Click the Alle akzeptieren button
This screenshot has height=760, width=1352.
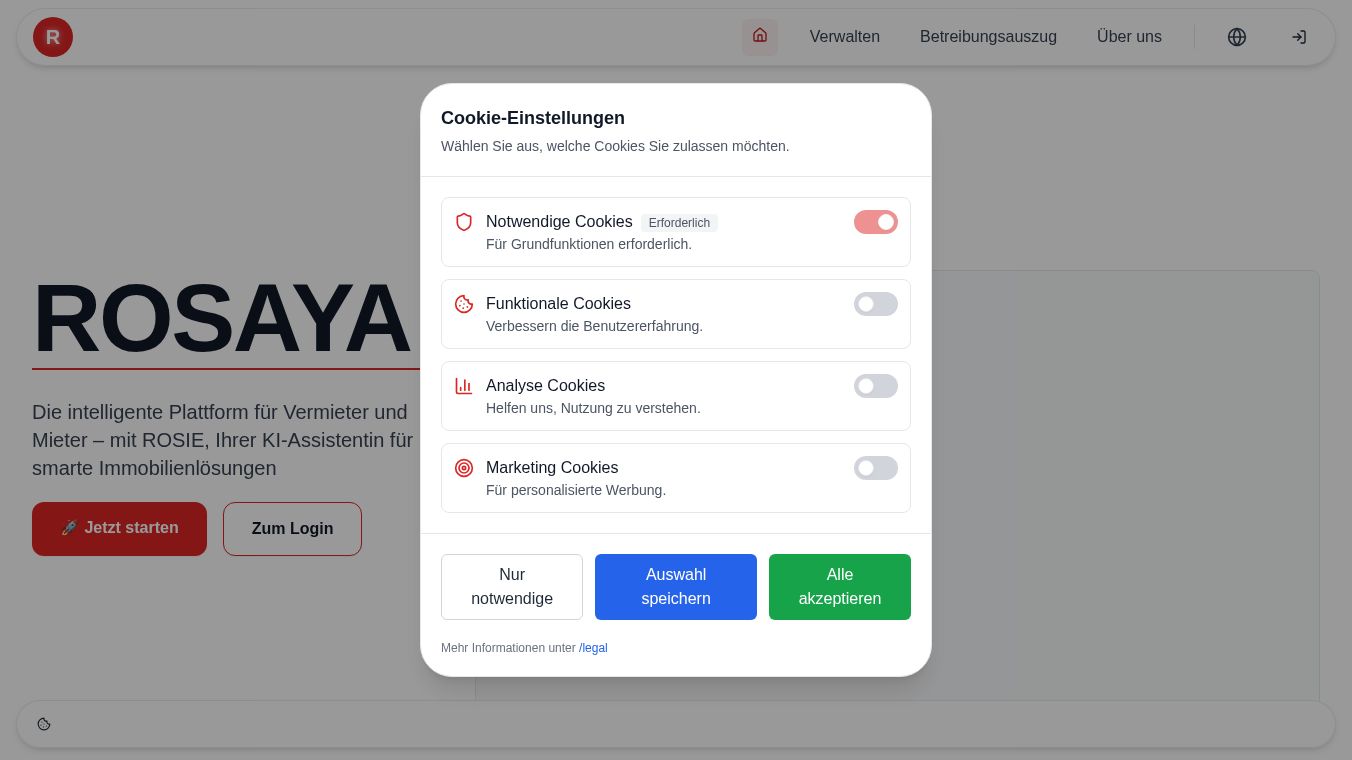coord(840,587)
